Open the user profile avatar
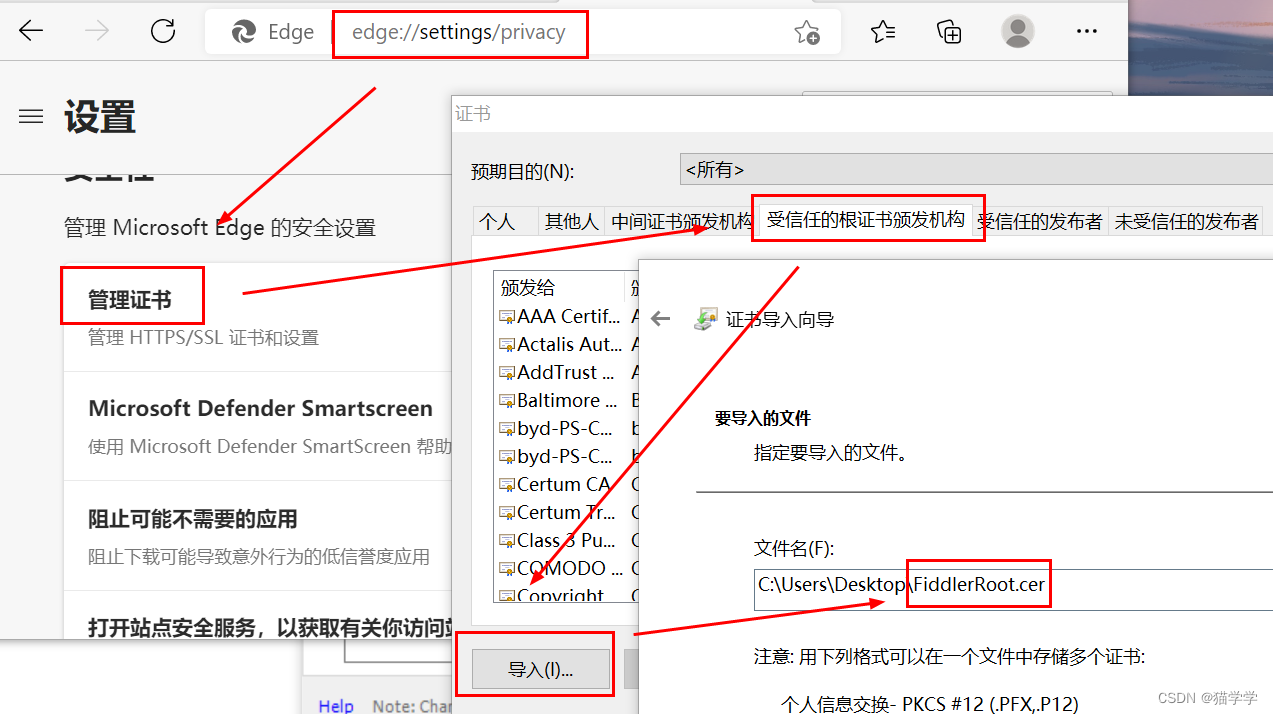This screenshot has height=714, width=1273. coord(1018,31)
